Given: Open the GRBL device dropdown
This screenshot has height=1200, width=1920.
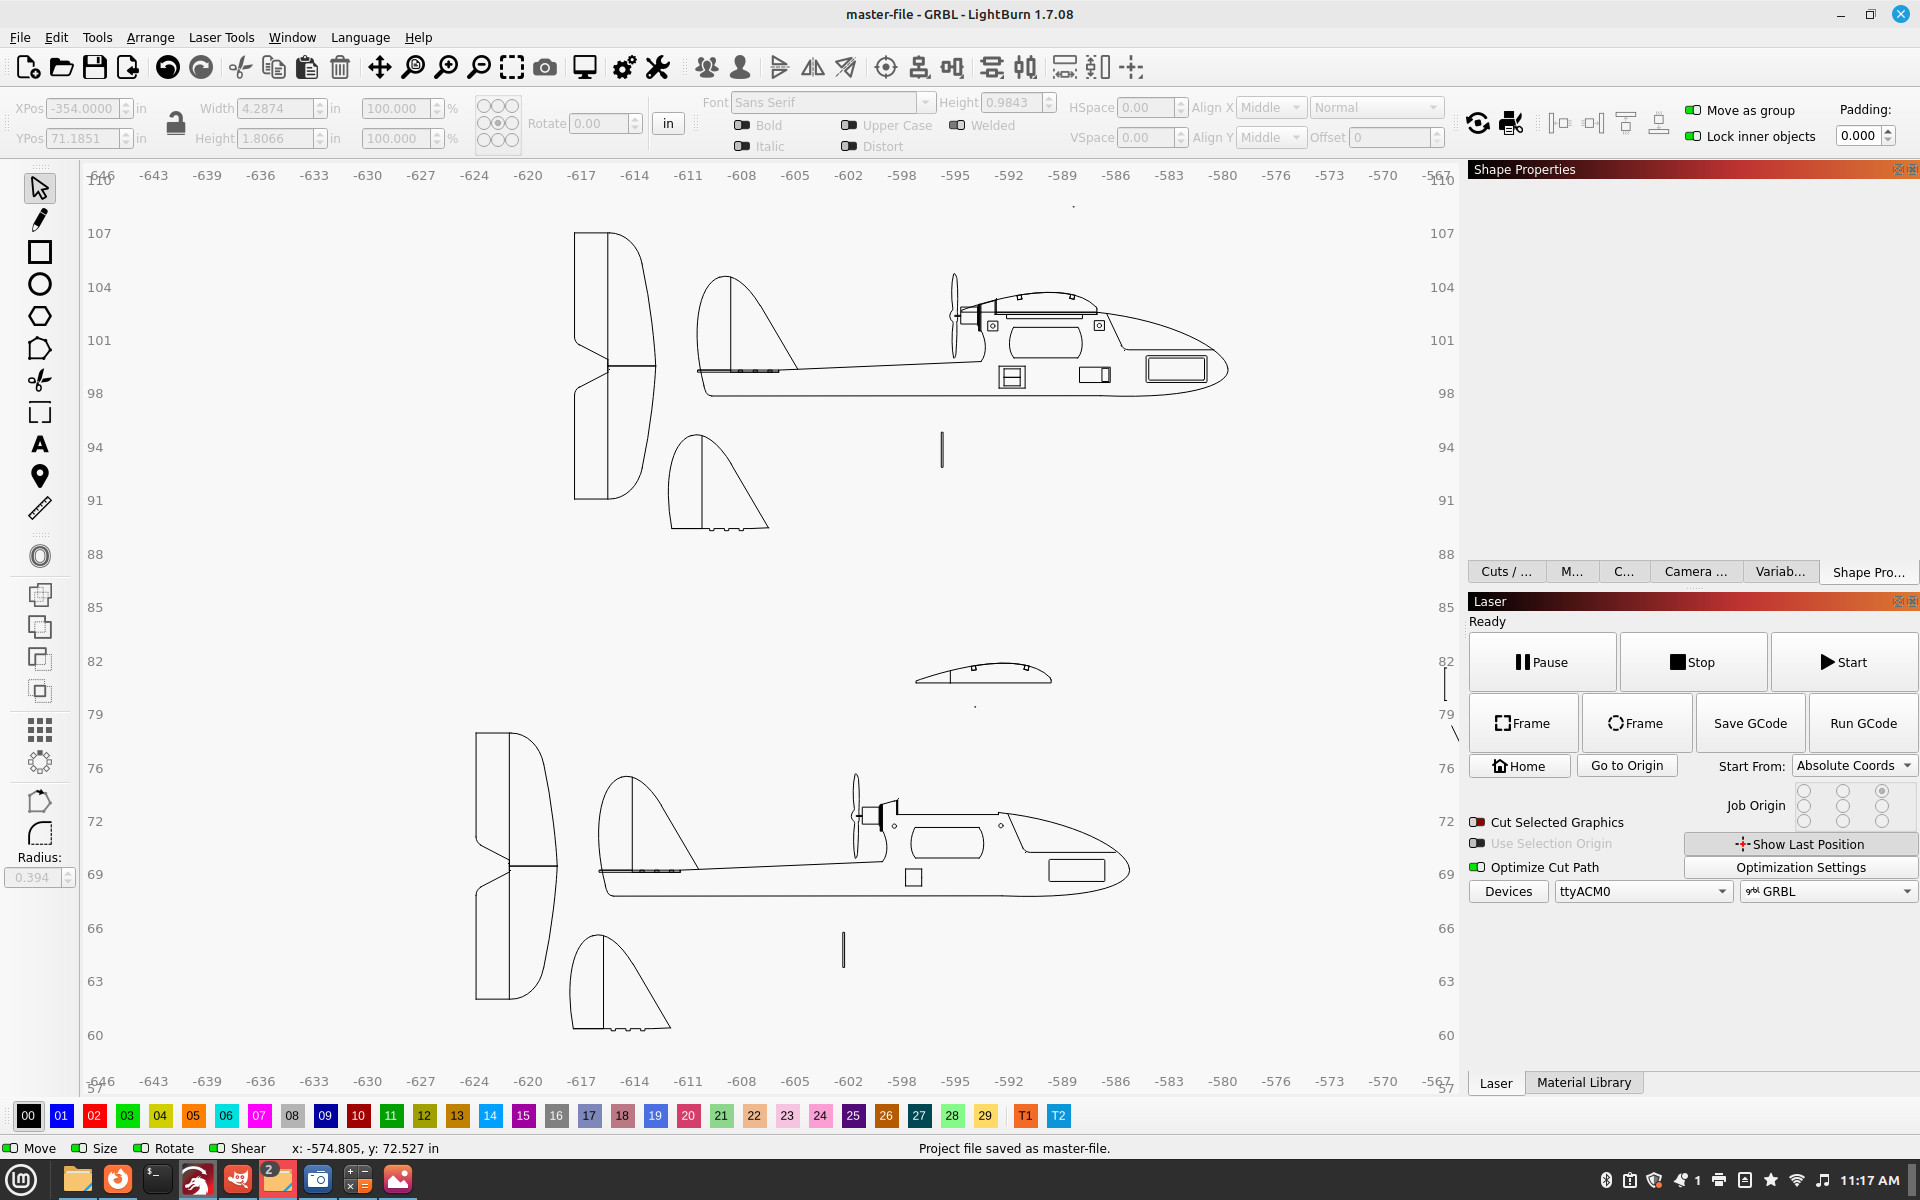Looking at the screenshot, I should click(1829, 891).
